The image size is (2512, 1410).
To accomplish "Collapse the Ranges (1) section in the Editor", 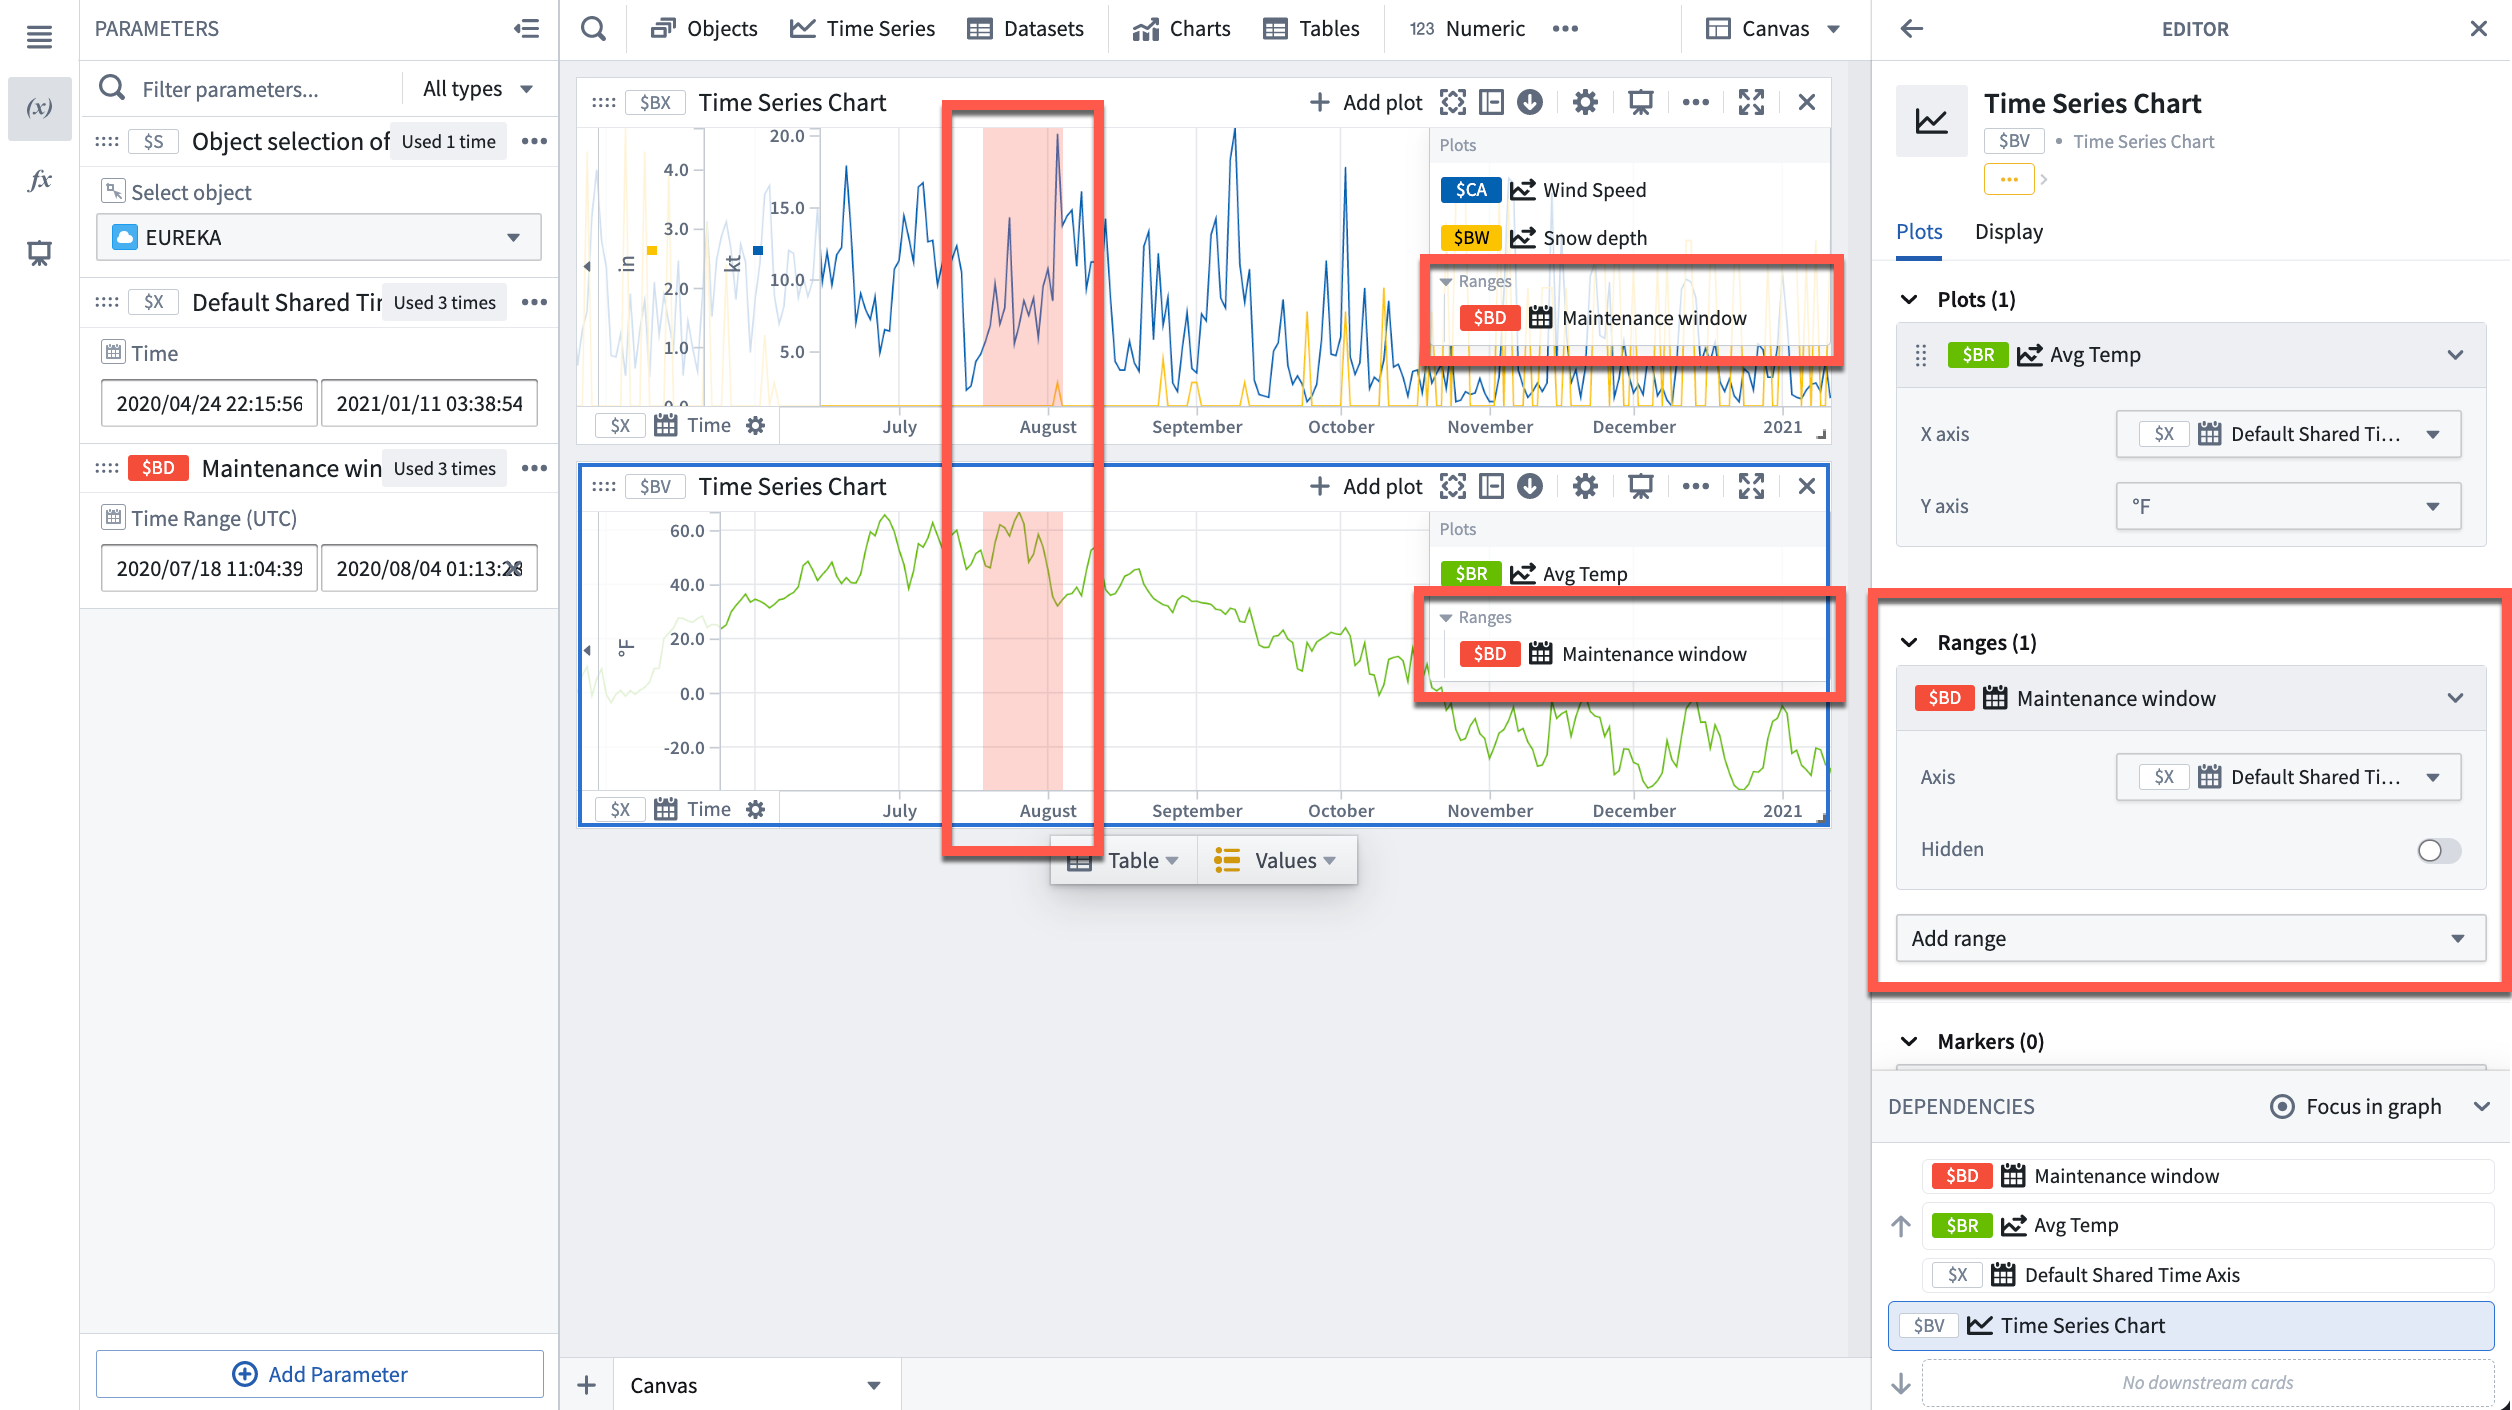I will pyautogui.click(x=1909, y=642).
